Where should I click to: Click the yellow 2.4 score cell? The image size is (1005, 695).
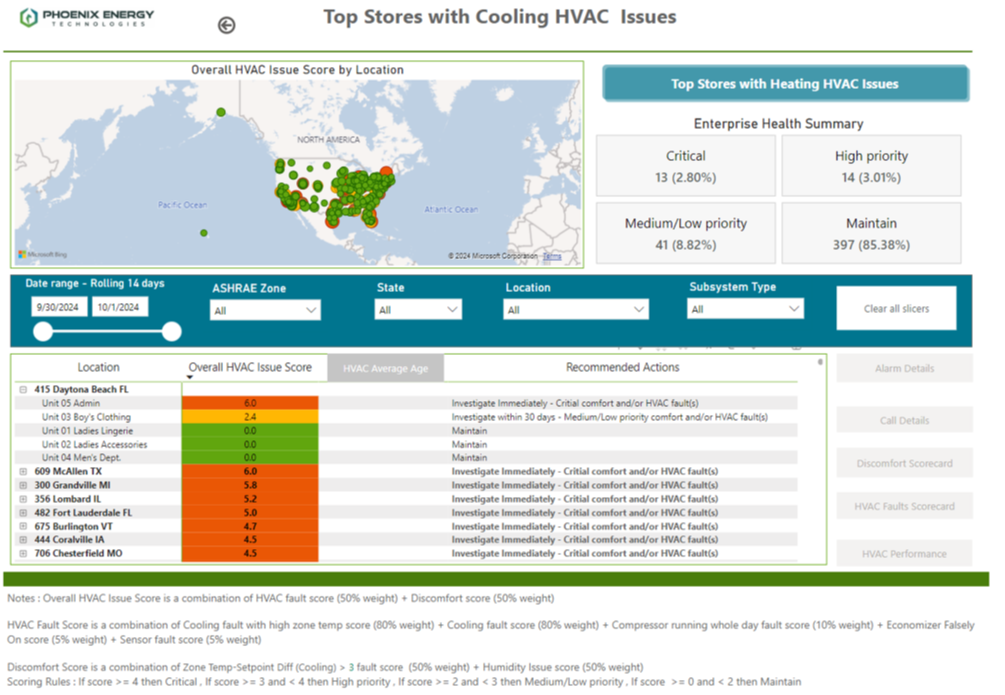pos(250,417)
